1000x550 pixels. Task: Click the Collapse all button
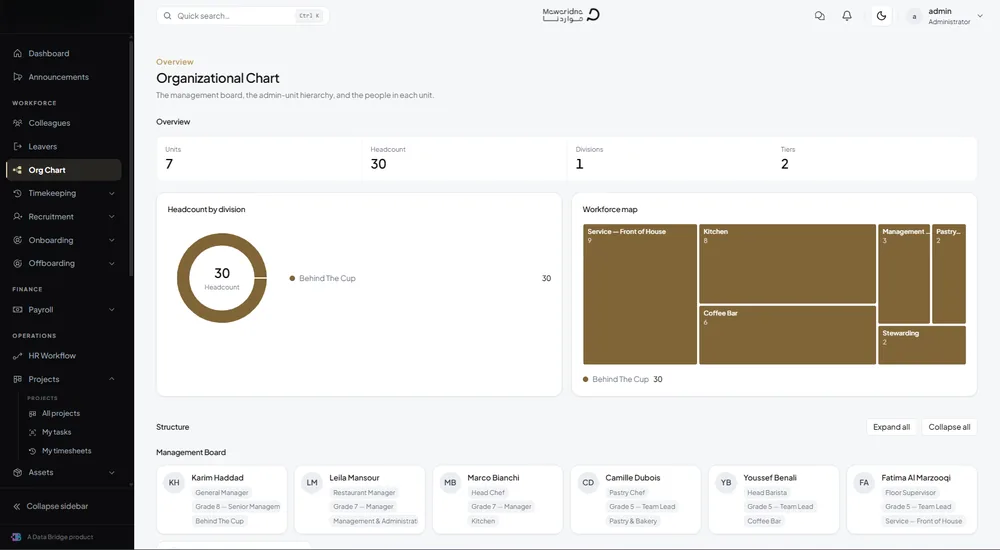click(x=949, y=427)
